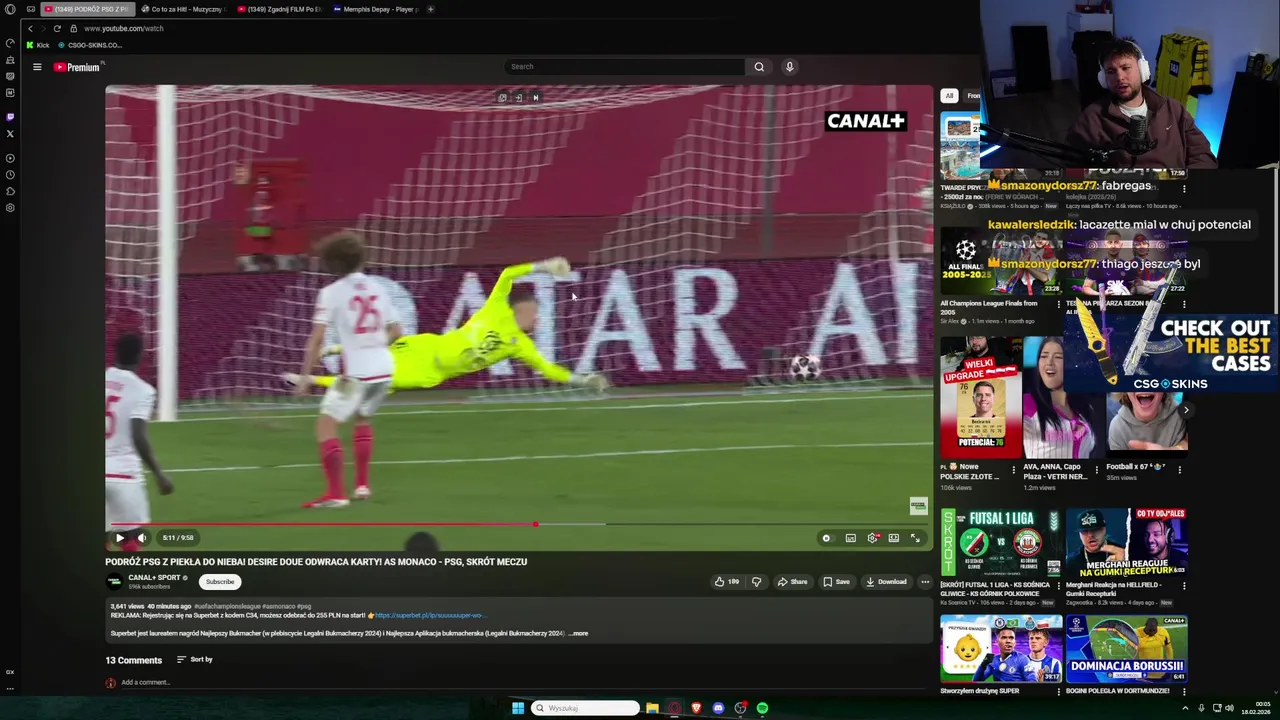Switch to Zgadnij FILM tab
The width and height of the screenshot is (1280, 720).
(x=279, y=9)
